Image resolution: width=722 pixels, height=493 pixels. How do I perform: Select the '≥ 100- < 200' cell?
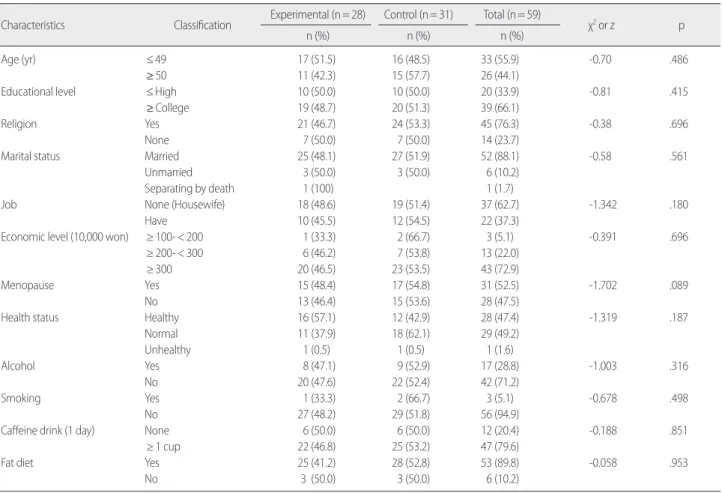pos(175,237)
